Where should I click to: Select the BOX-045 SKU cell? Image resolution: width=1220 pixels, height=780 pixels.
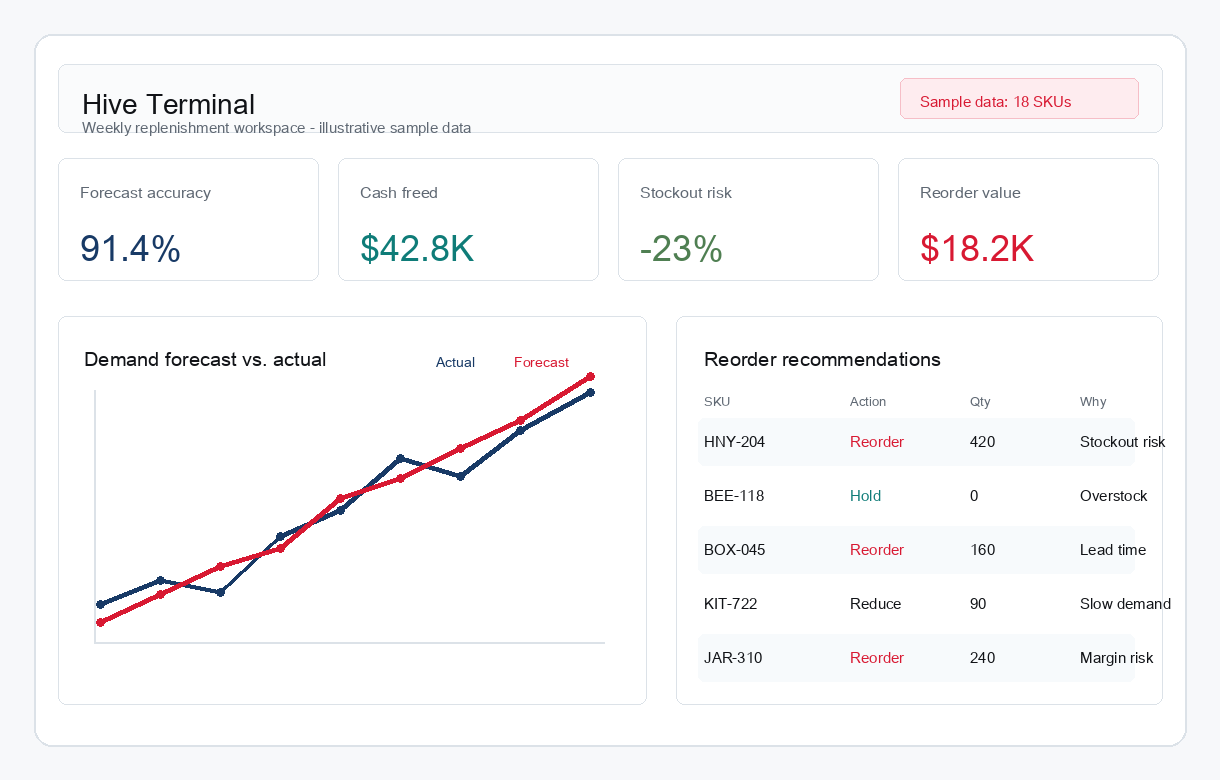coord(734,550)
